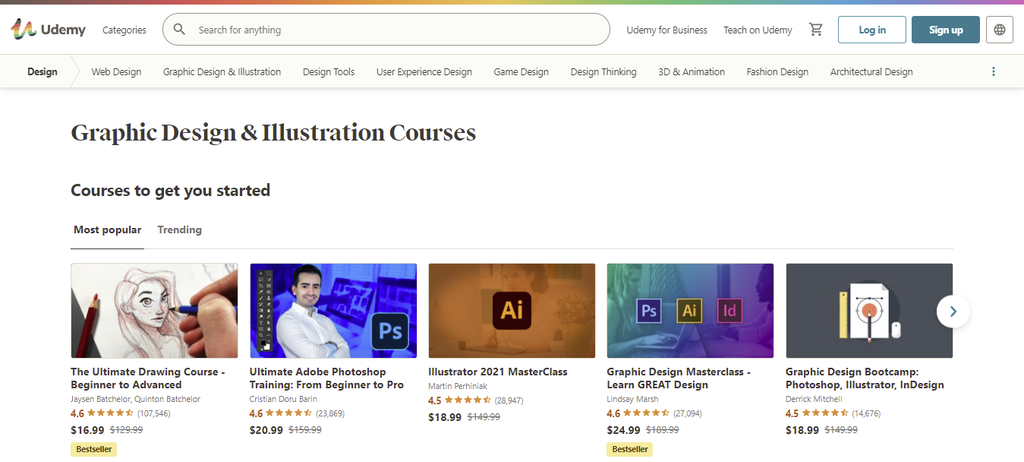Image resolution: width=1024 pixels, height=462 pixels.
Task: Click title Illustrator 2021 MasterClass
Action: [498, 372]
